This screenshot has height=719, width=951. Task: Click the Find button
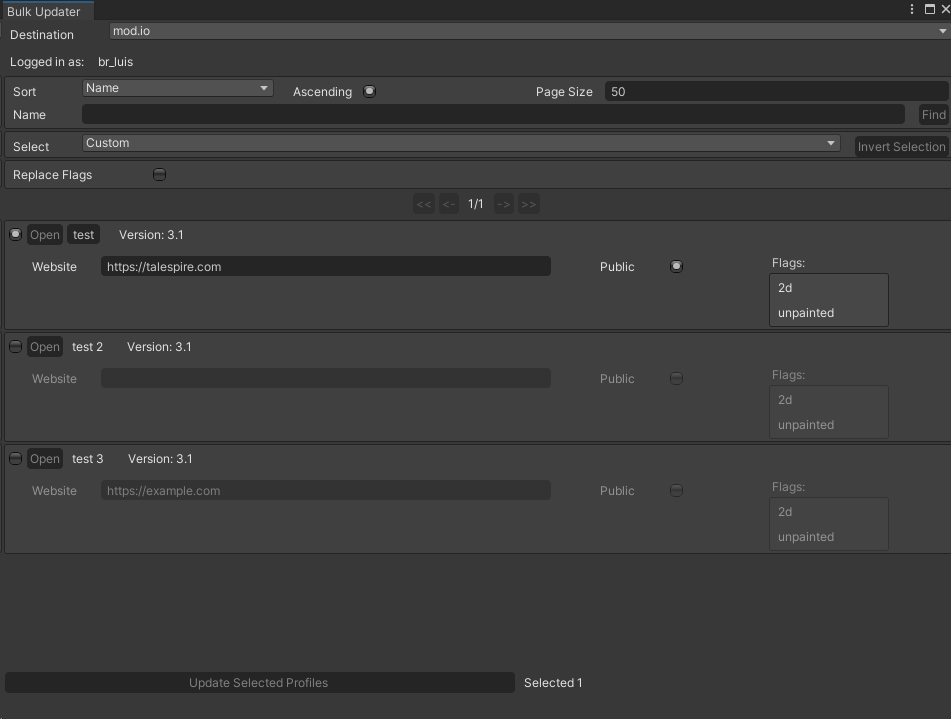point(933,114)
